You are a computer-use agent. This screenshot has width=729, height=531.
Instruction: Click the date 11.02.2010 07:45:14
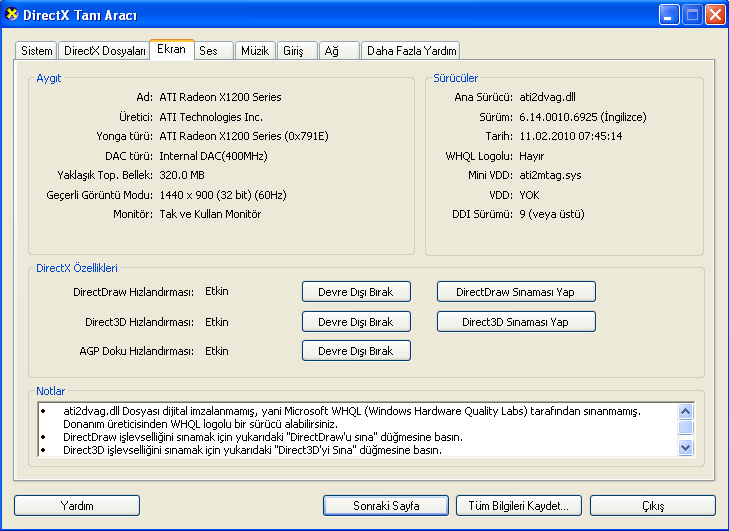pos(570,136)
